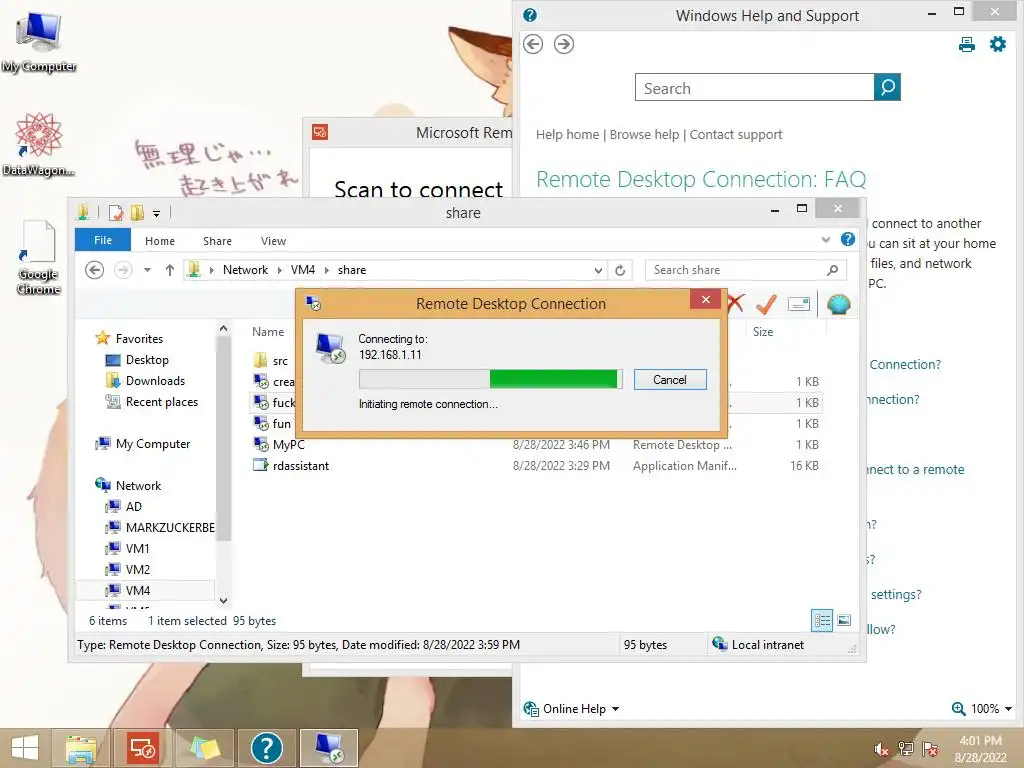
Task: Expand the breadcrumb arrow after VM4
Action: pos(327,270)
